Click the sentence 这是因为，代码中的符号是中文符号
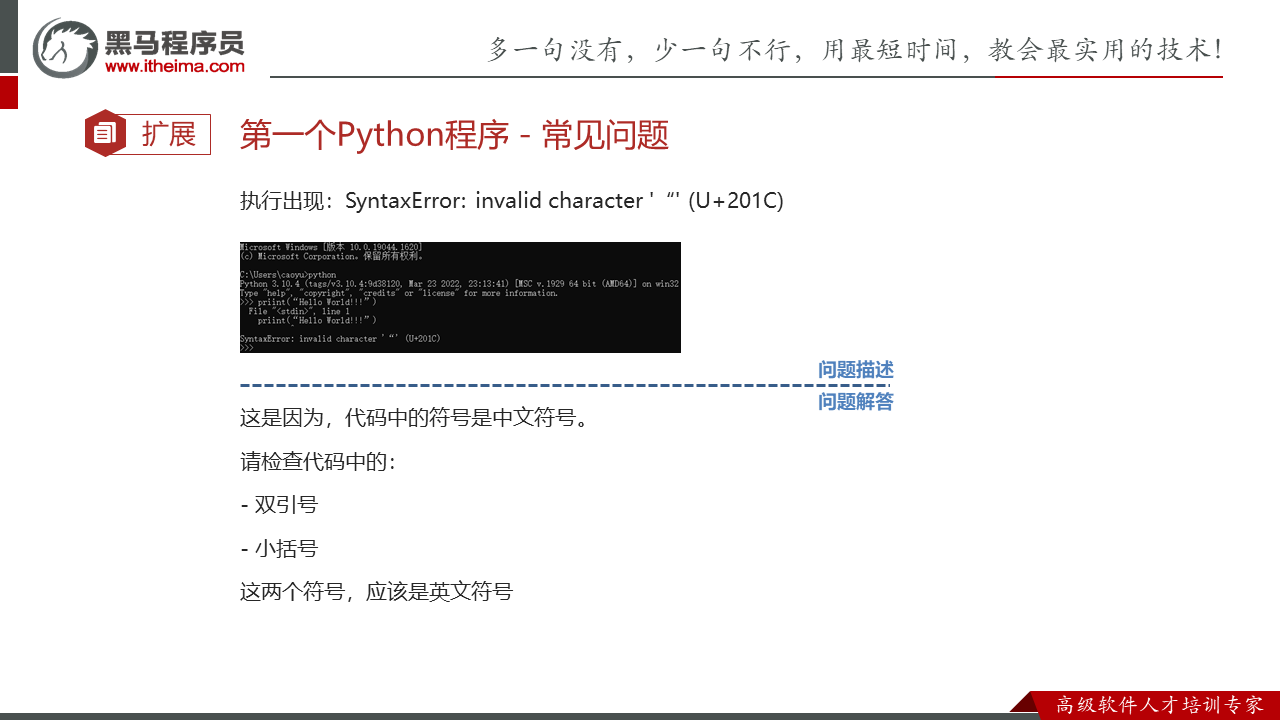Viewport: 1280px width, 720px height. tap(414, 417)
